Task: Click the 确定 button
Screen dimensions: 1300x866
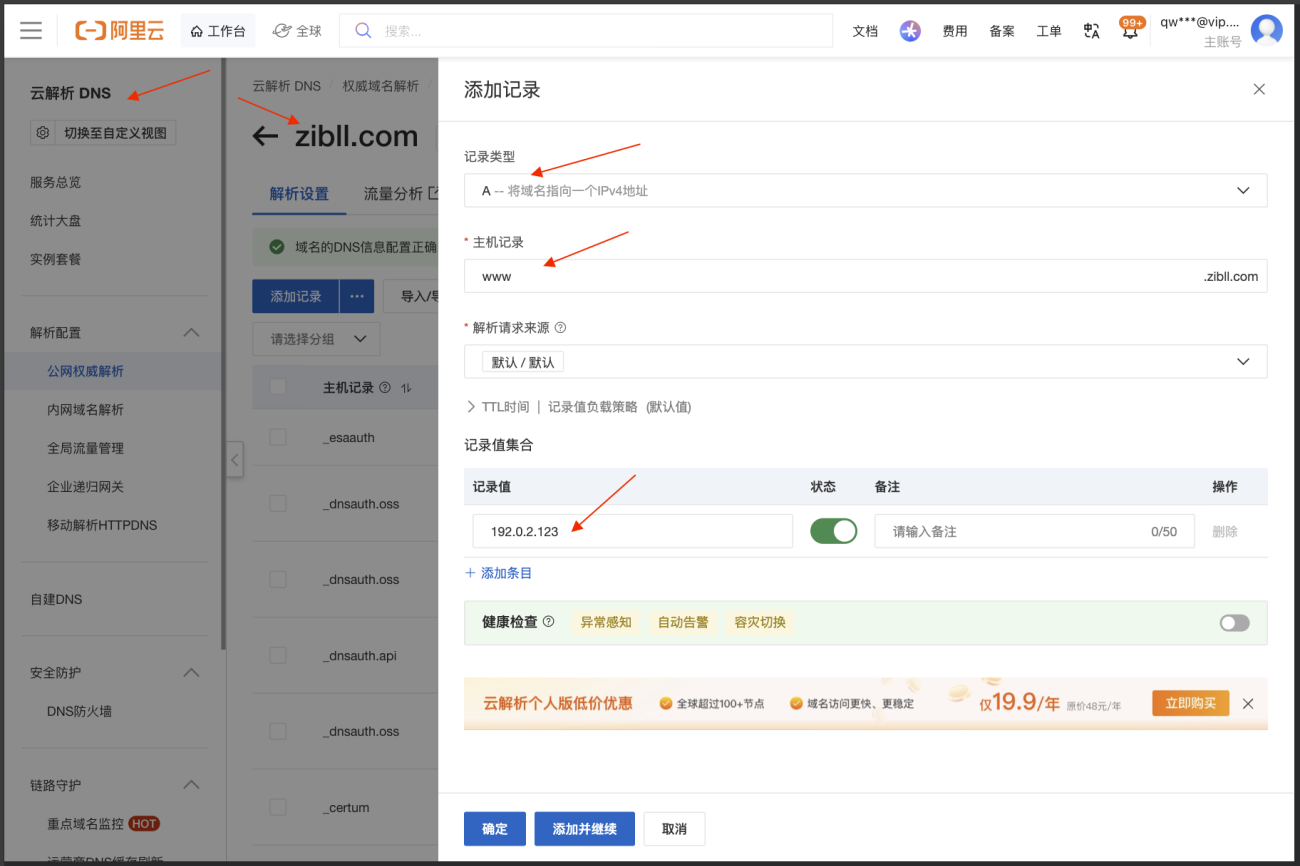Action: tap(495, 829)
